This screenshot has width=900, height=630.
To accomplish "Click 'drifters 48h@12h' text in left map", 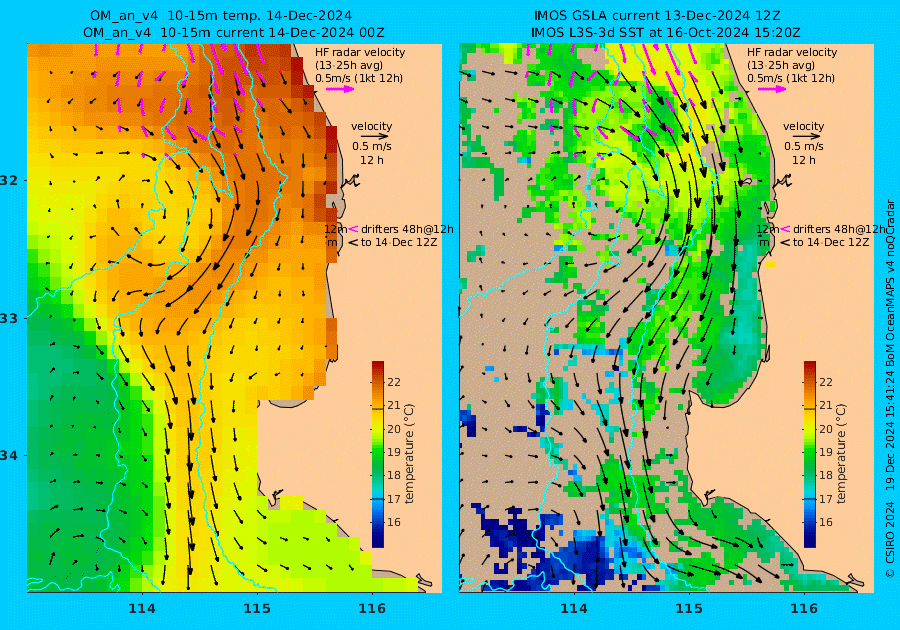I will coord(407,229).
